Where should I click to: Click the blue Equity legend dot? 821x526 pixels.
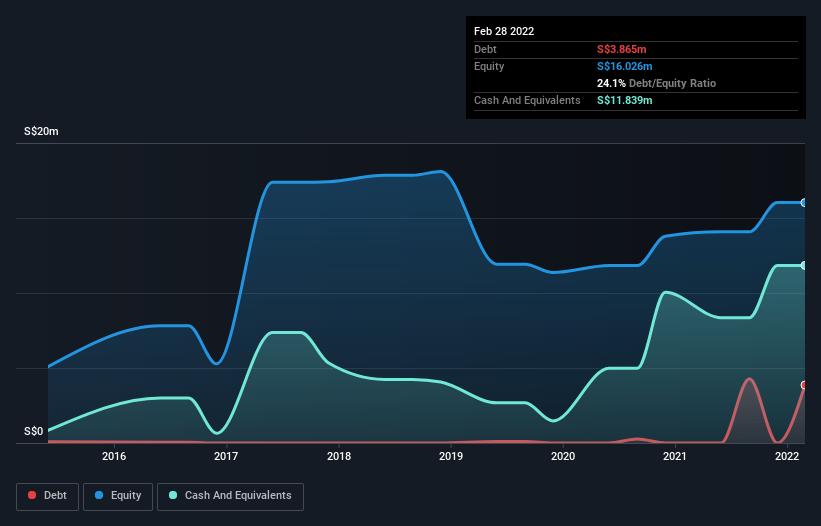[99, 495]
